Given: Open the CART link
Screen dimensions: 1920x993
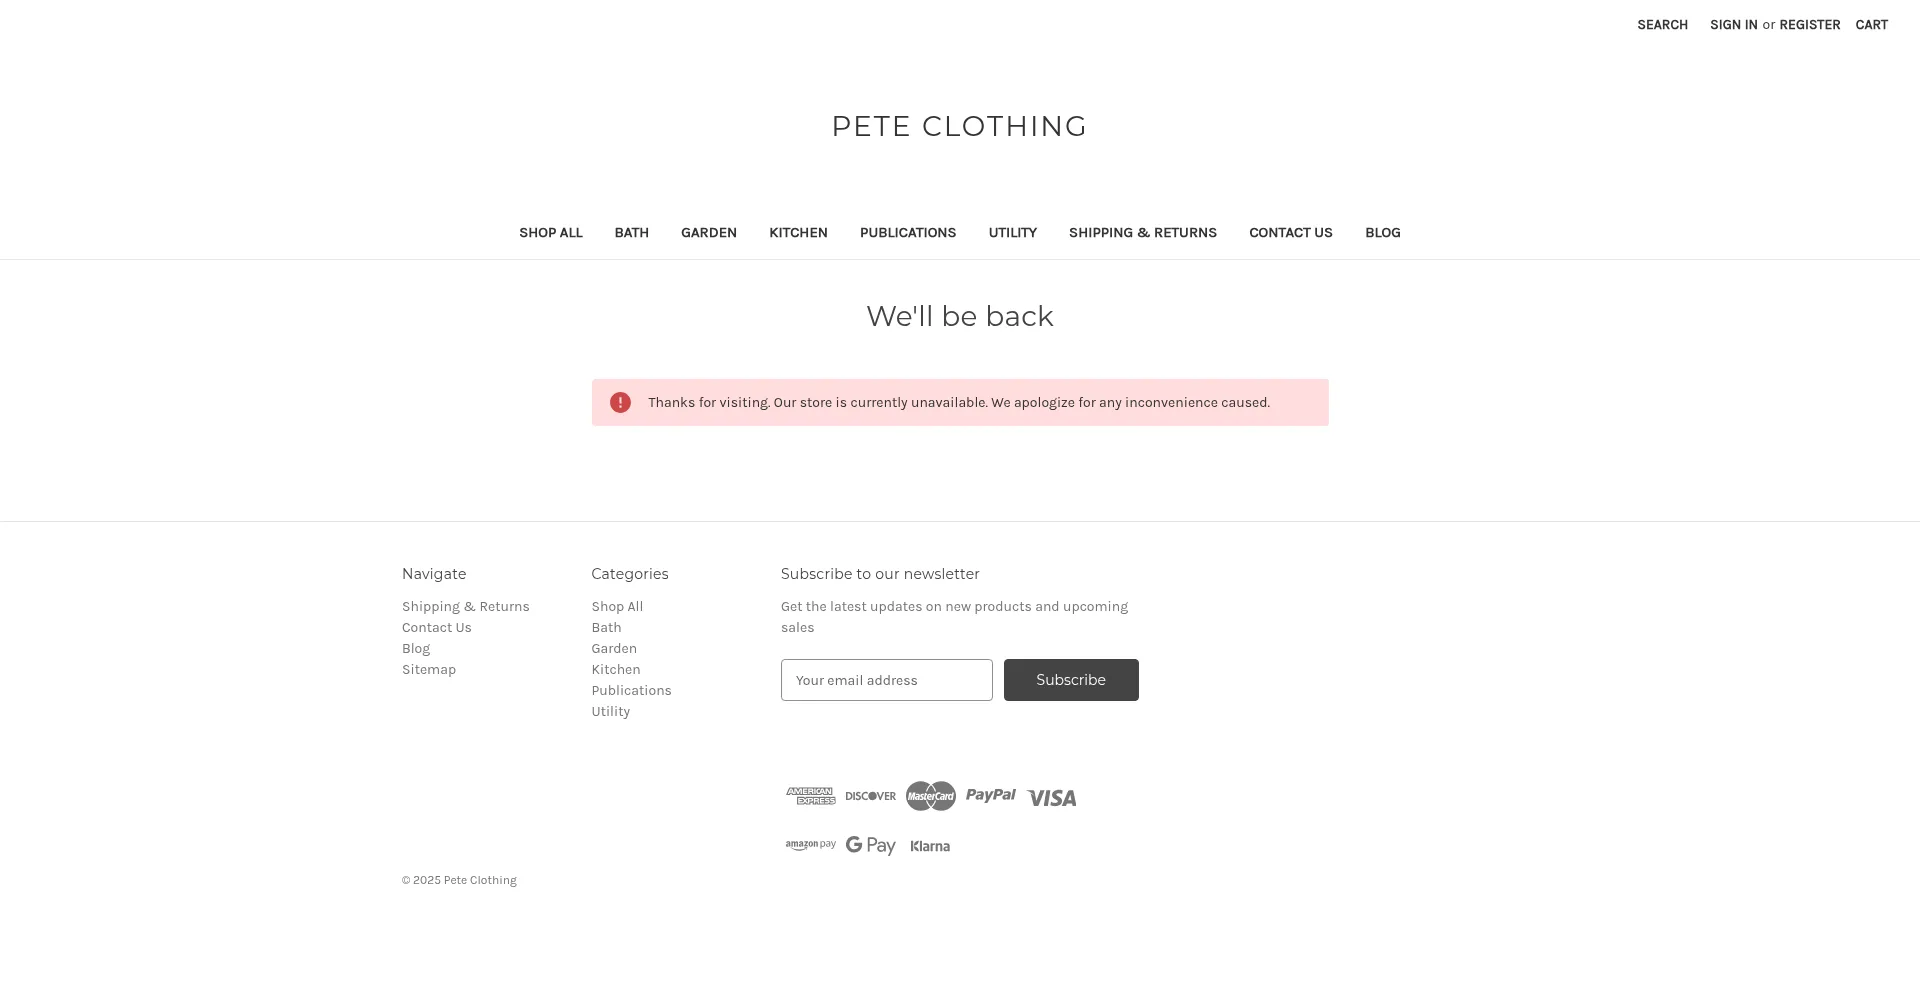Looking at the screenshot, I should pyautogui.click(x=1871, y=24).
